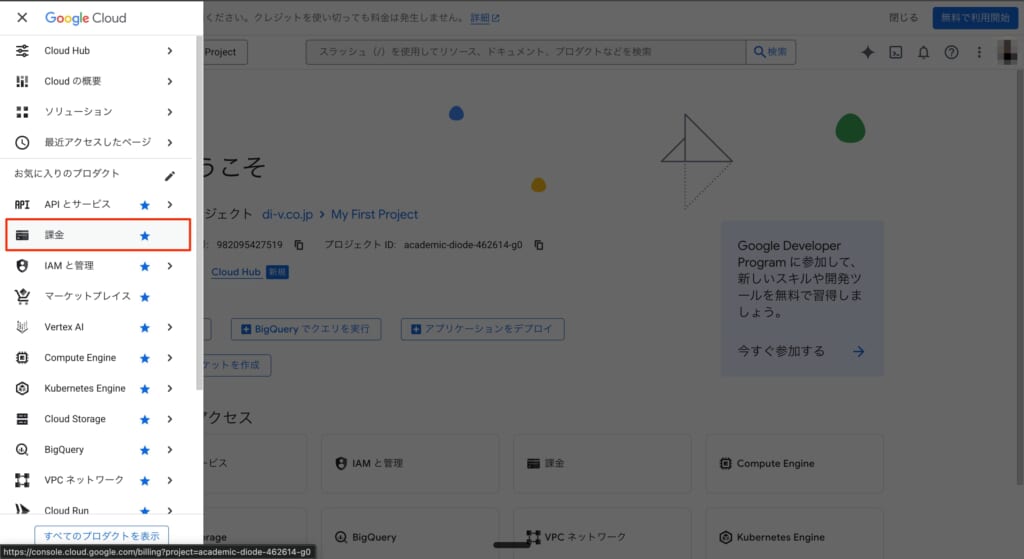1024x559 pixels.
Task: Click アプリケーションをデプロイ button
Action: click(x=483, y=329)
